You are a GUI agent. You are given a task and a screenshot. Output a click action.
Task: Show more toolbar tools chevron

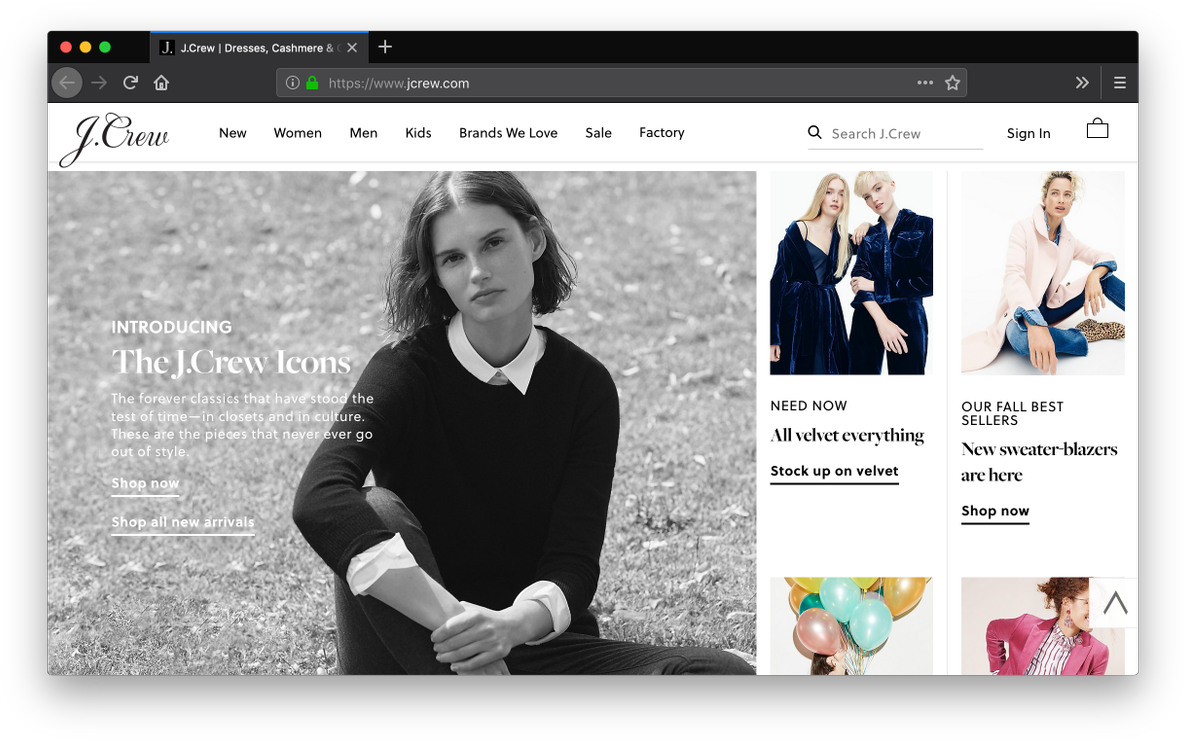[1082, 82]
